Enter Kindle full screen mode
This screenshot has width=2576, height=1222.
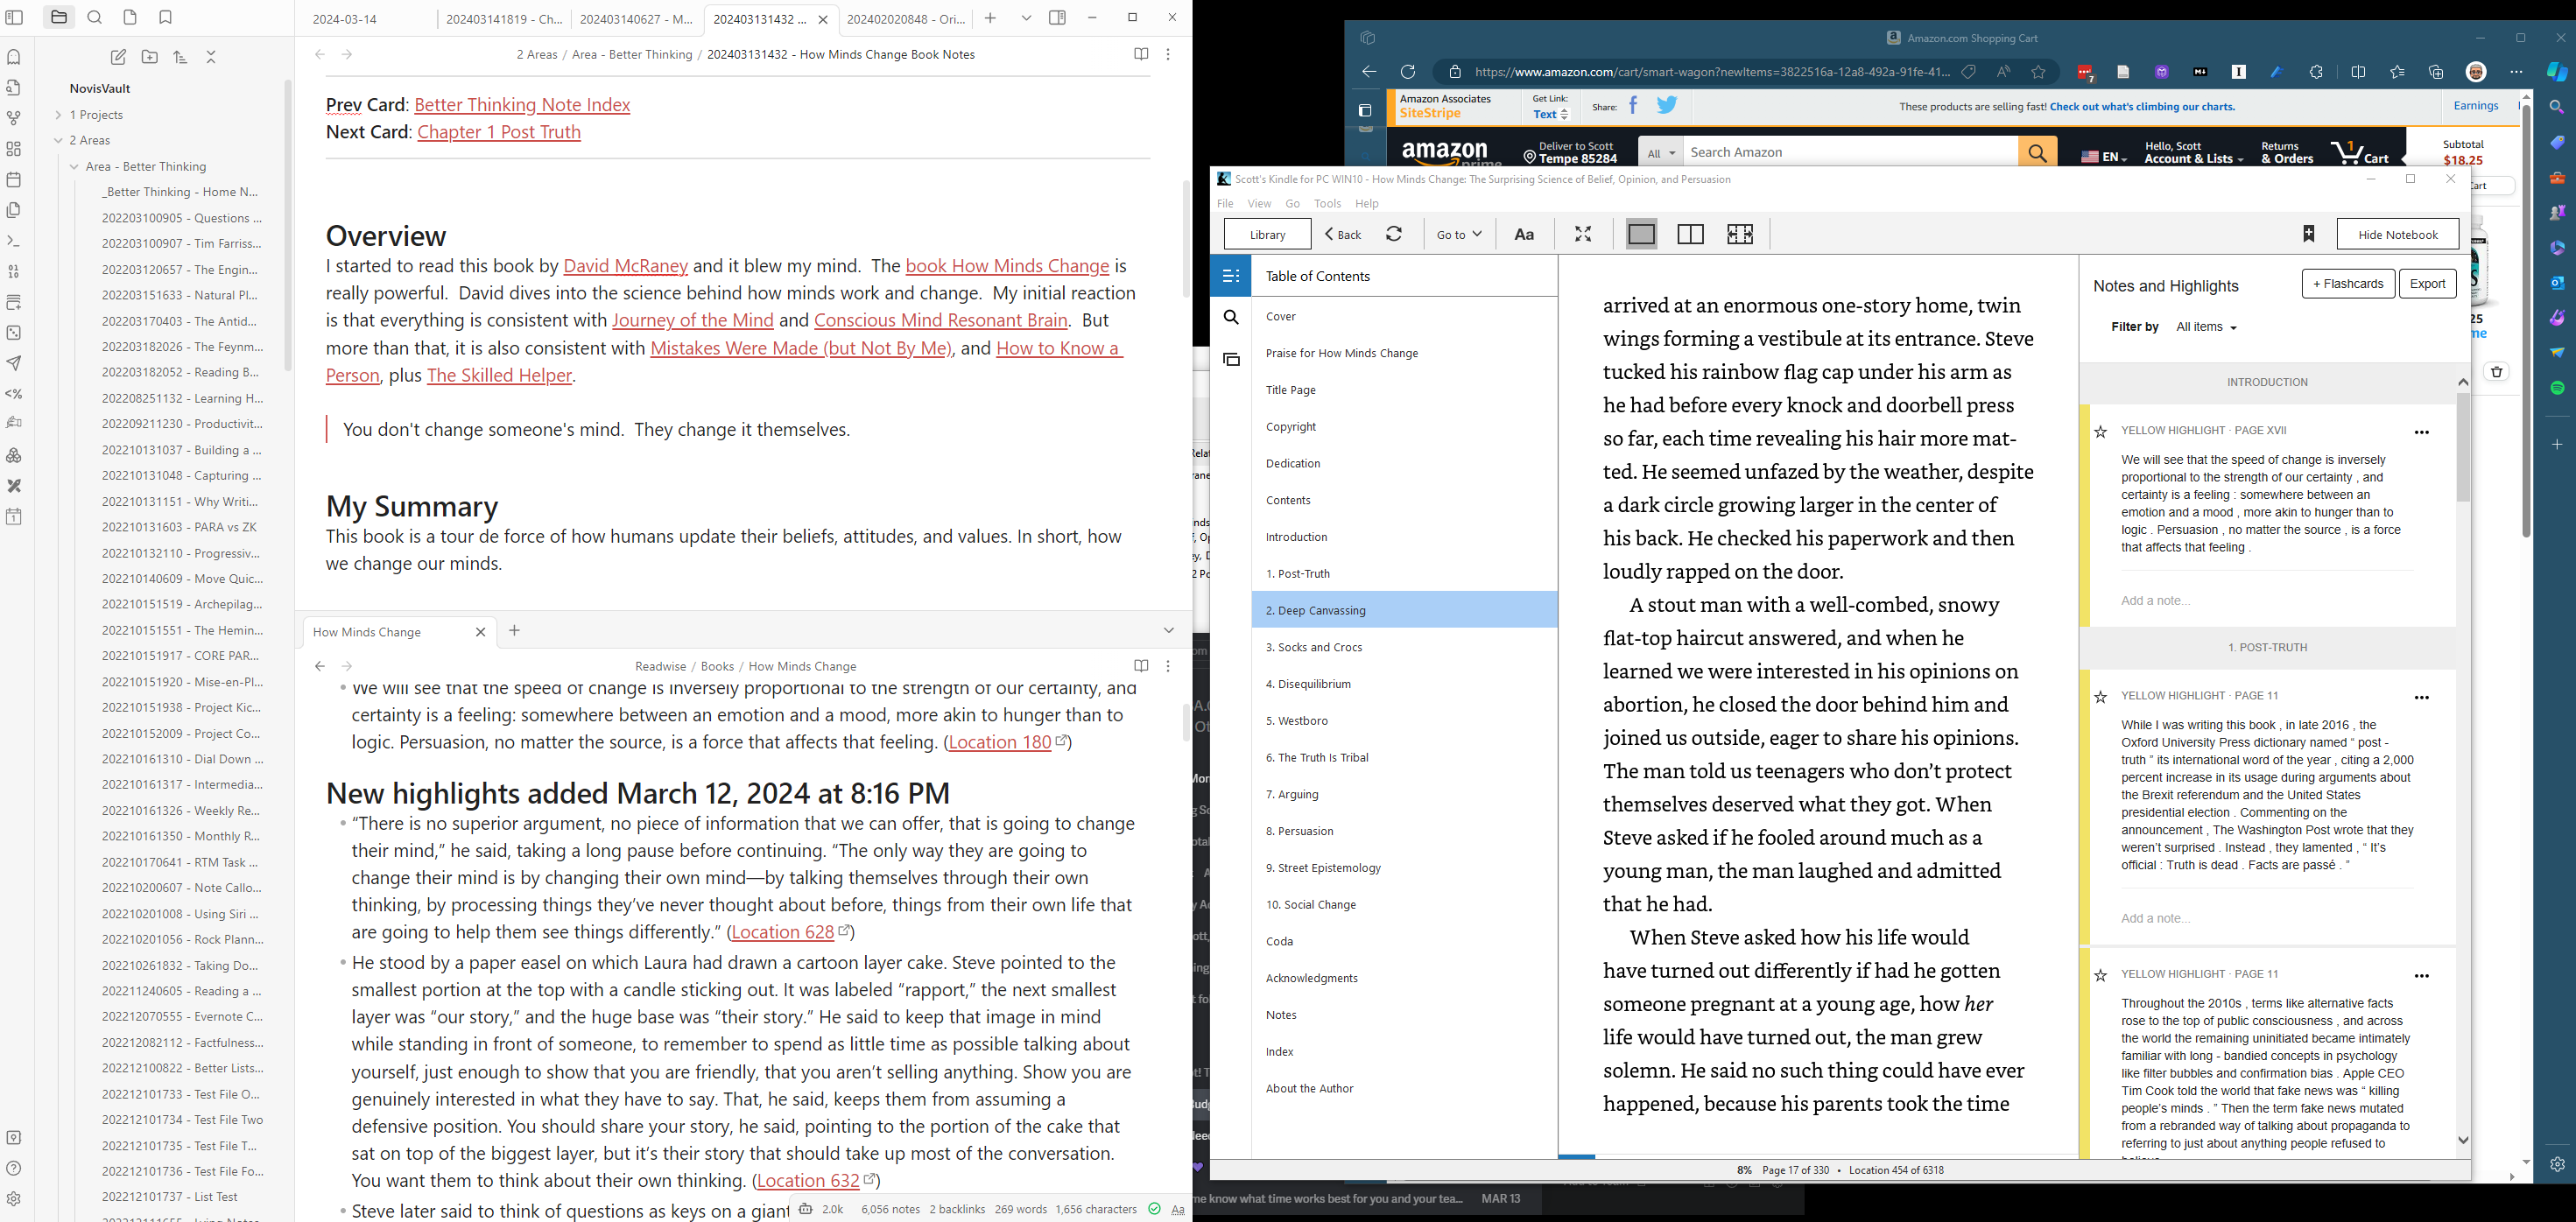[1583, 234]
